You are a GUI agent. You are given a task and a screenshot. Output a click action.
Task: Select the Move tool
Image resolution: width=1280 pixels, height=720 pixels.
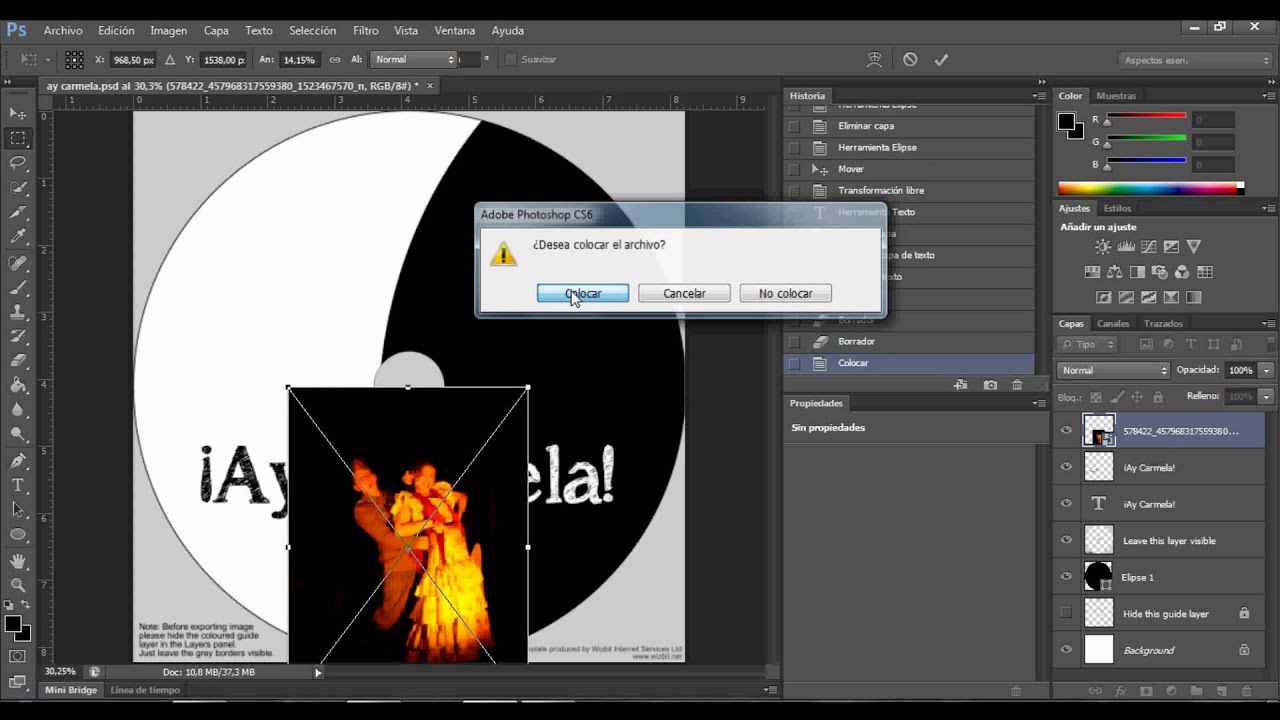point(18,113)
